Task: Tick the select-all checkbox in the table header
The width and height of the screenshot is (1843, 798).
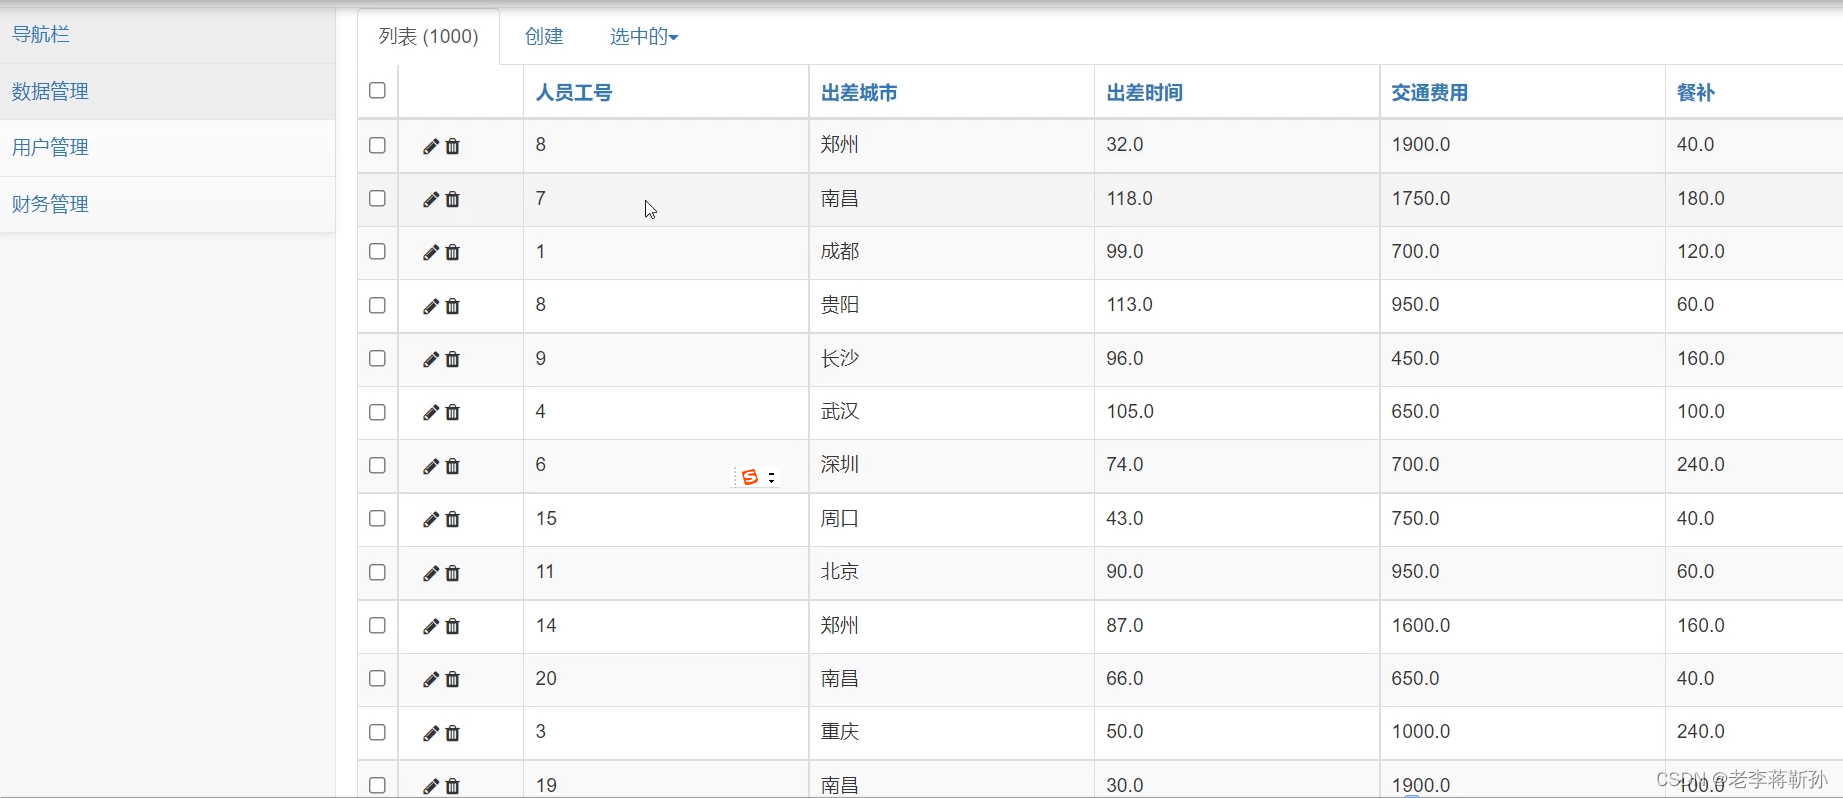Action: [377, 90]
